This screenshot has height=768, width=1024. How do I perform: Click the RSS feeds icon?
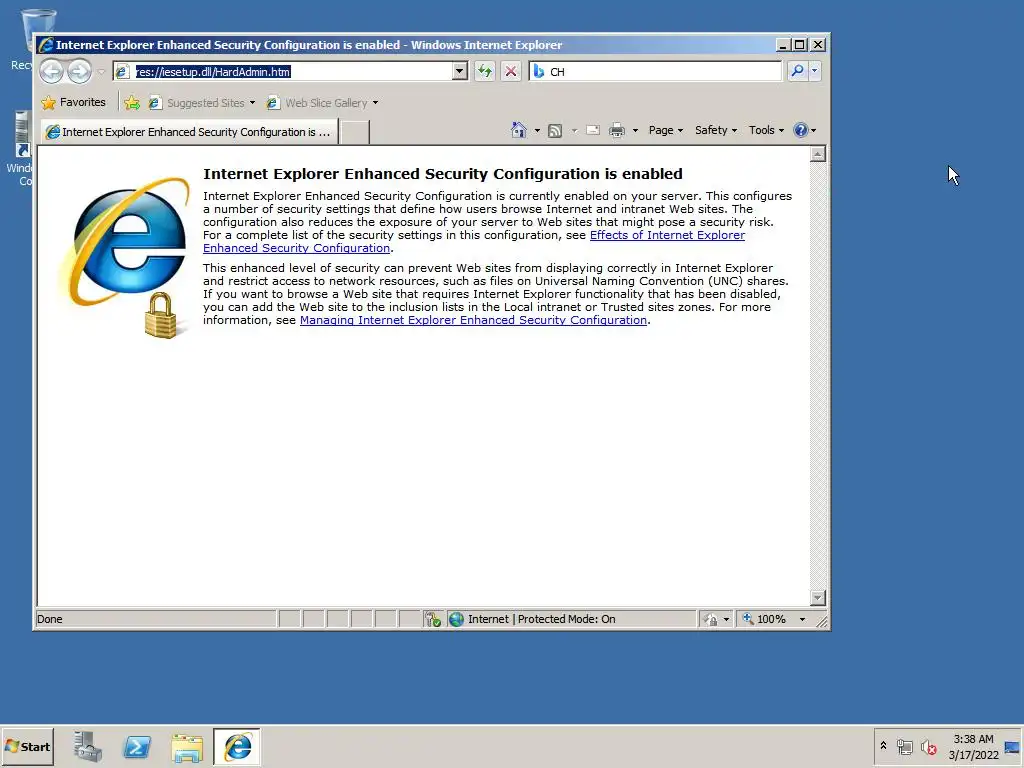pyautogui.click(x=555, y=130)
